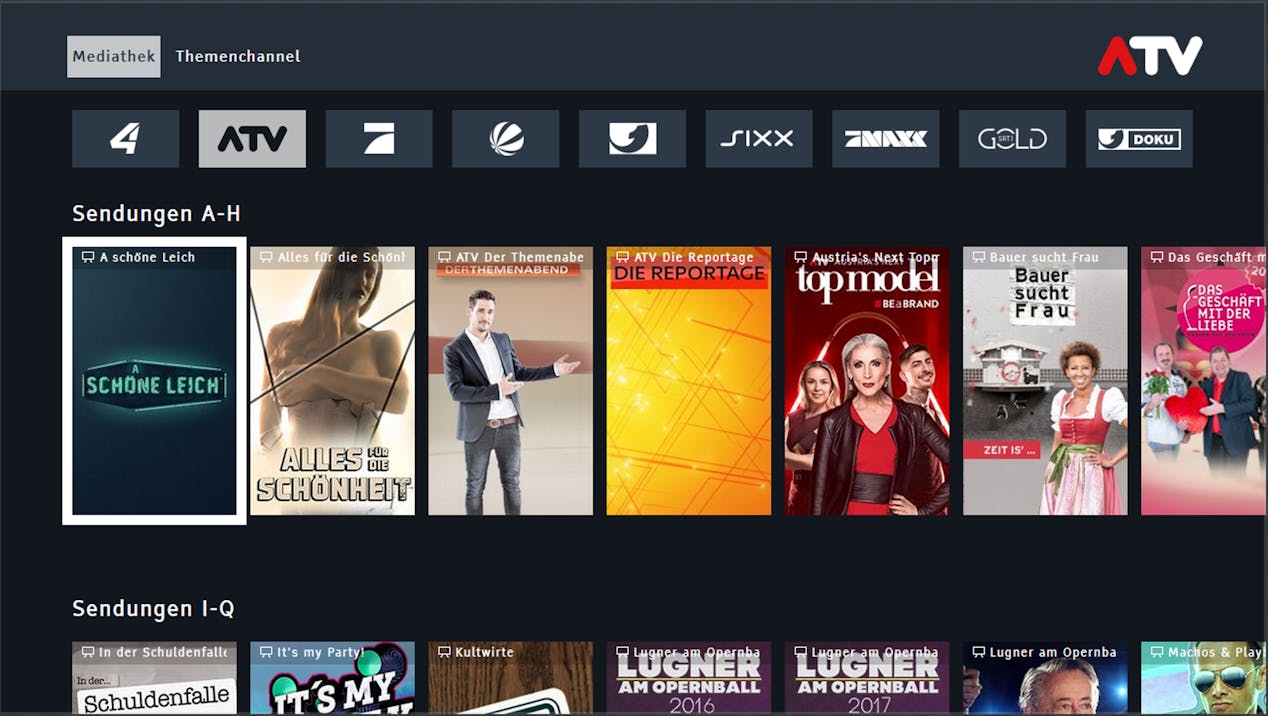Select the ATV channel icon

pos(252,139)
